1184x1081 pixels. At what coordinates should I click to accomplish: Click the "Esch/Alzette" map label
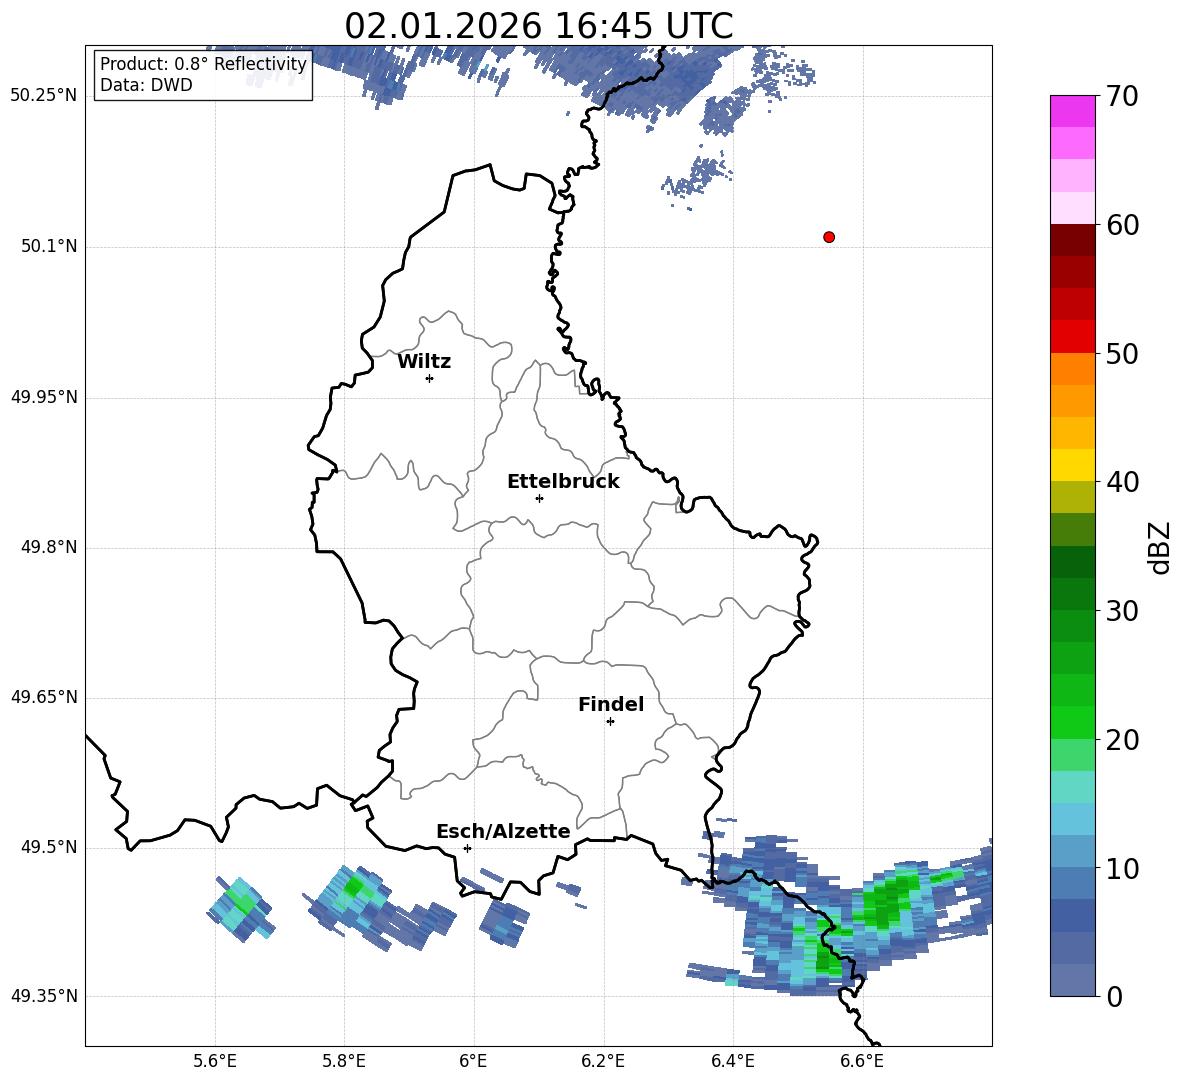coord(503,831)
